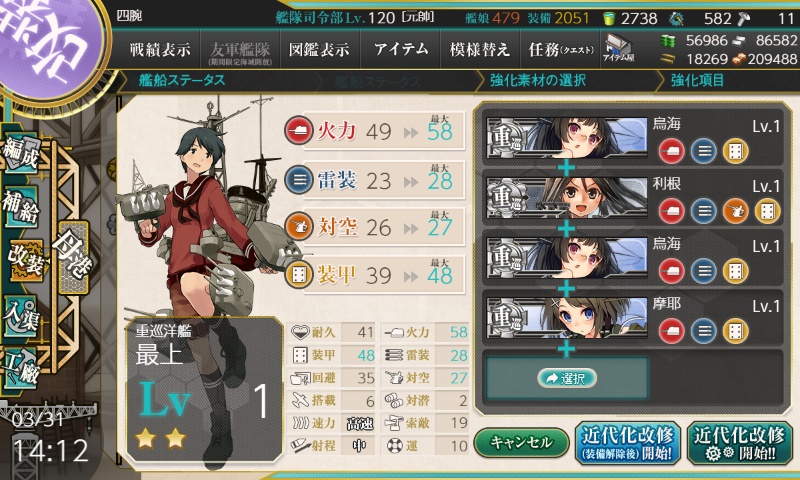Open アイテム items menu
The width and height of the screenshot is (800, 480).
tap(401, 49)
